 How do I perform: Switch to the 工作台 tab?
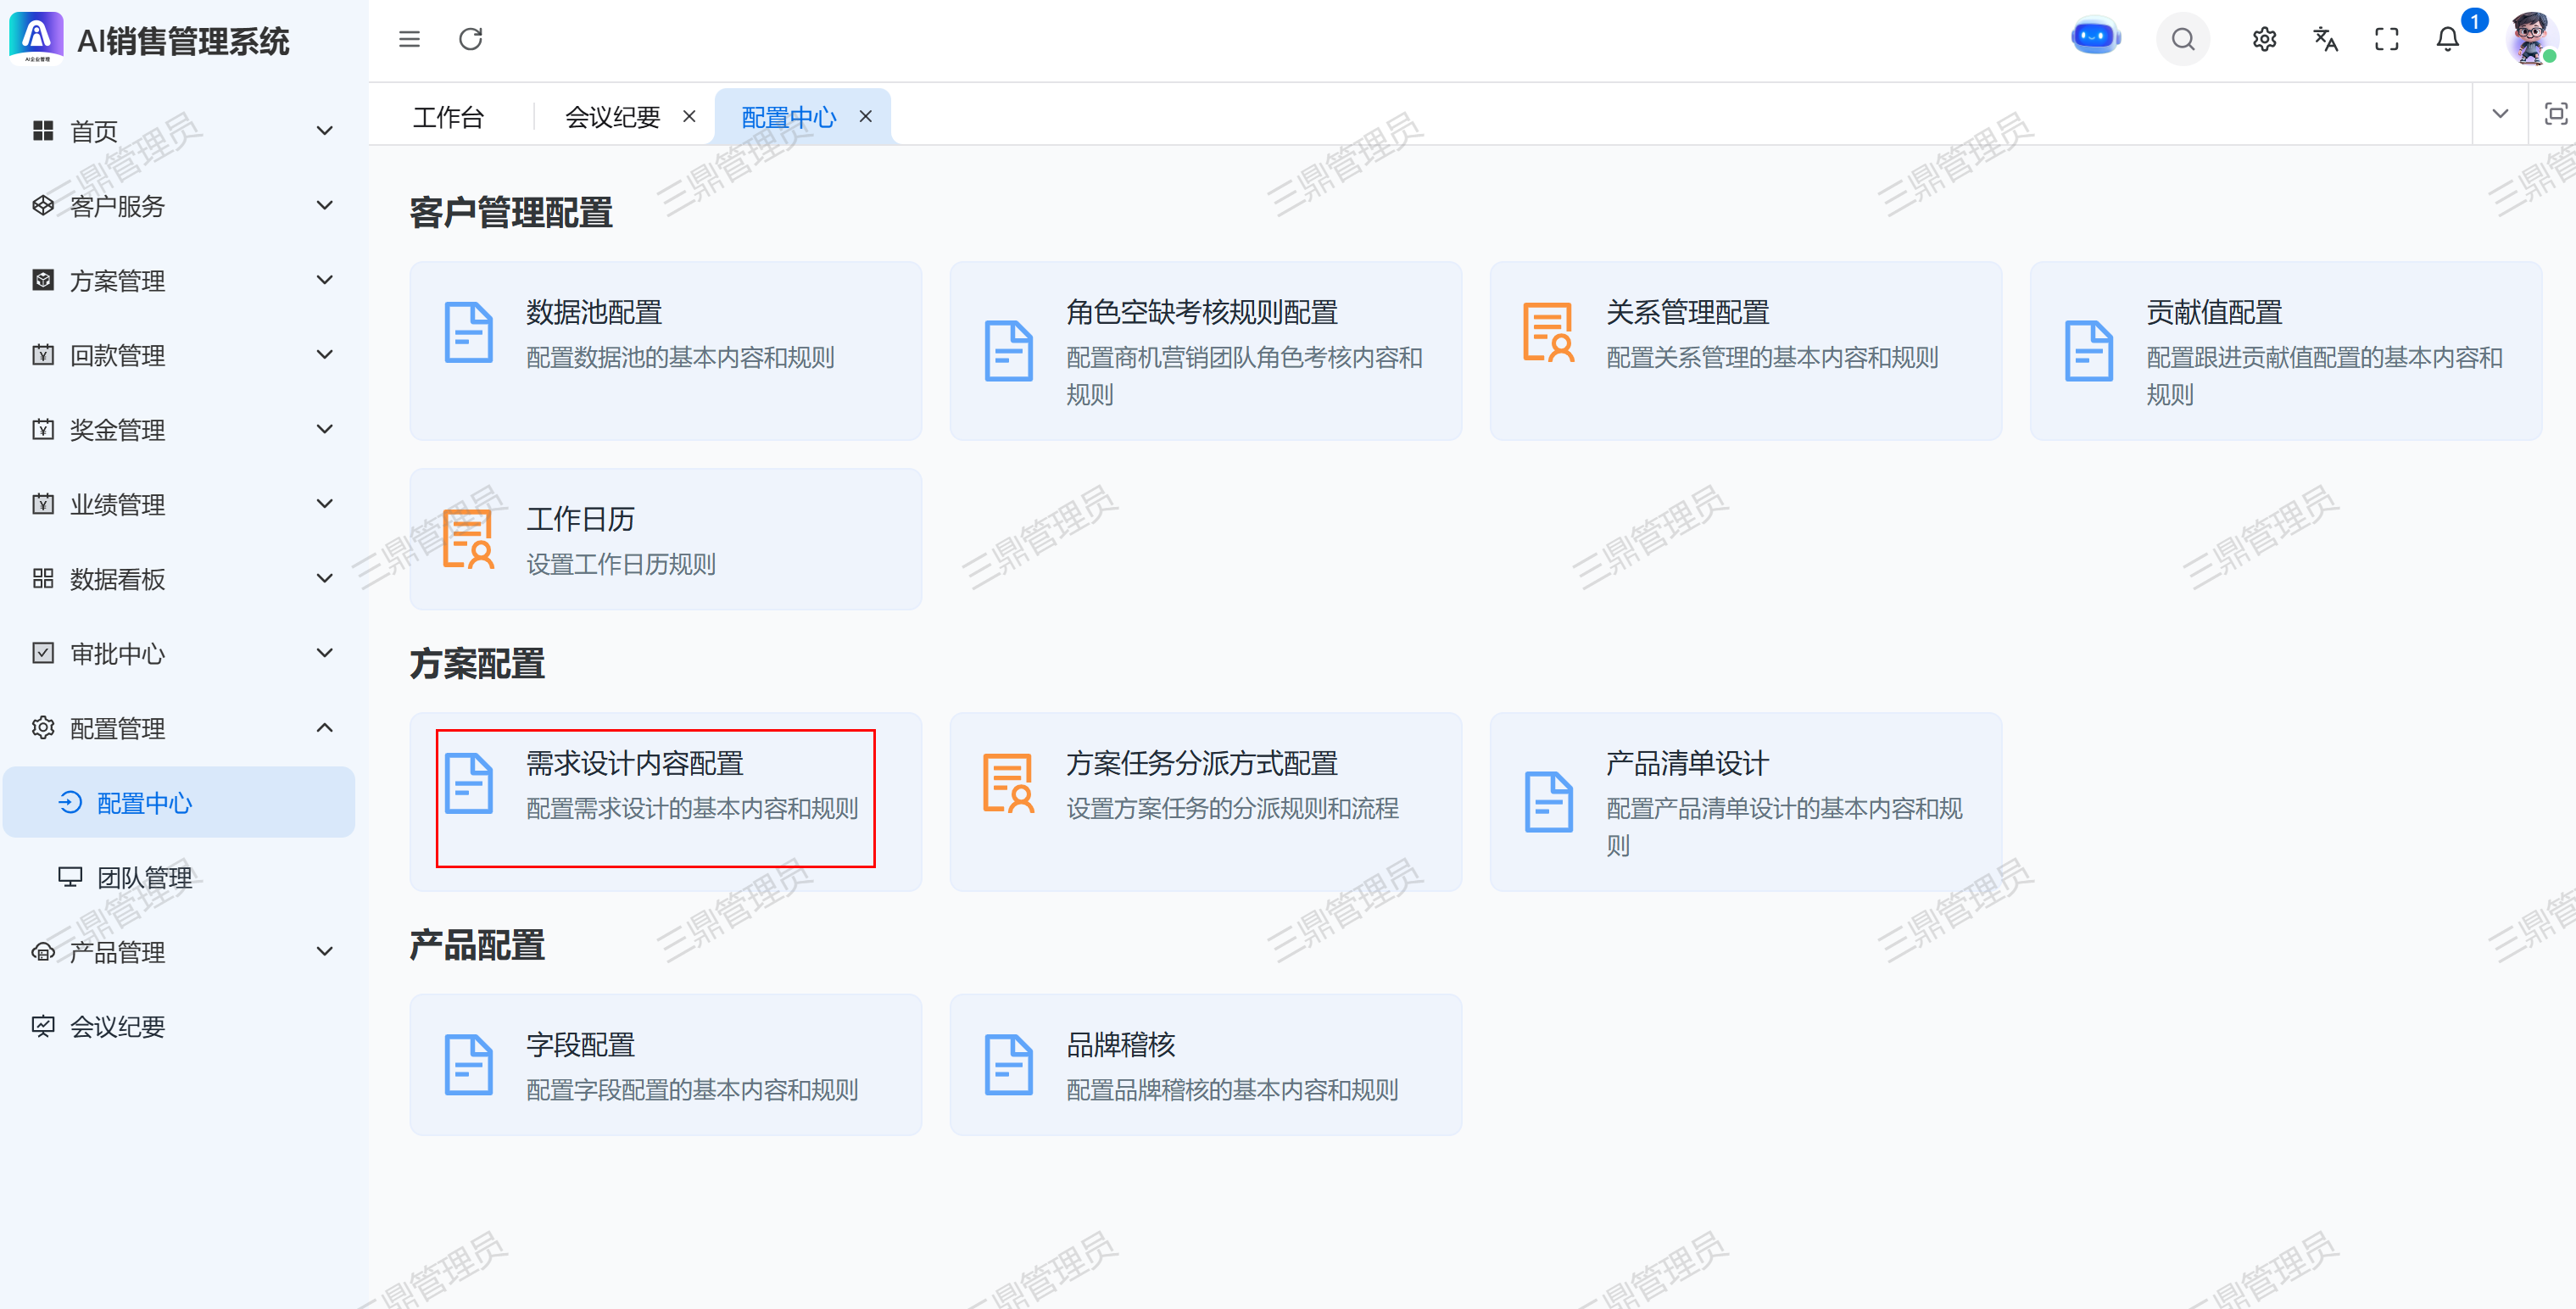(448, 117)
